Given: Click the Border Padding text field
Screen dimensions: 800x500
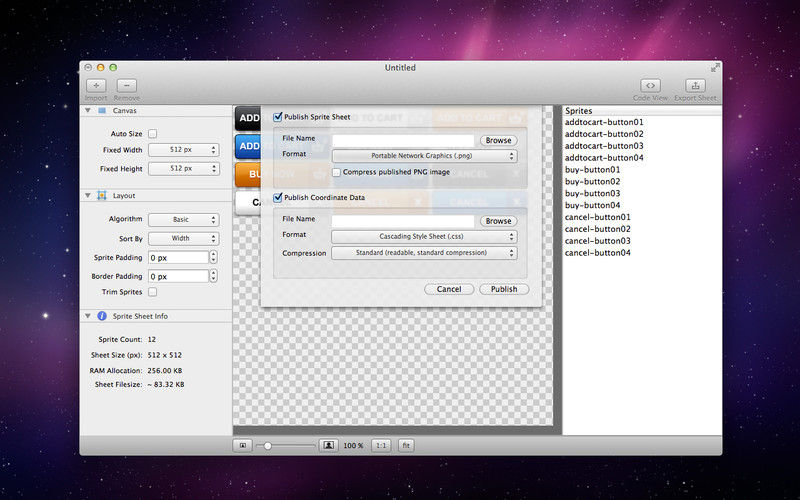Looking at the screenshot, I should pyautogui.click(x=179, y=276).
